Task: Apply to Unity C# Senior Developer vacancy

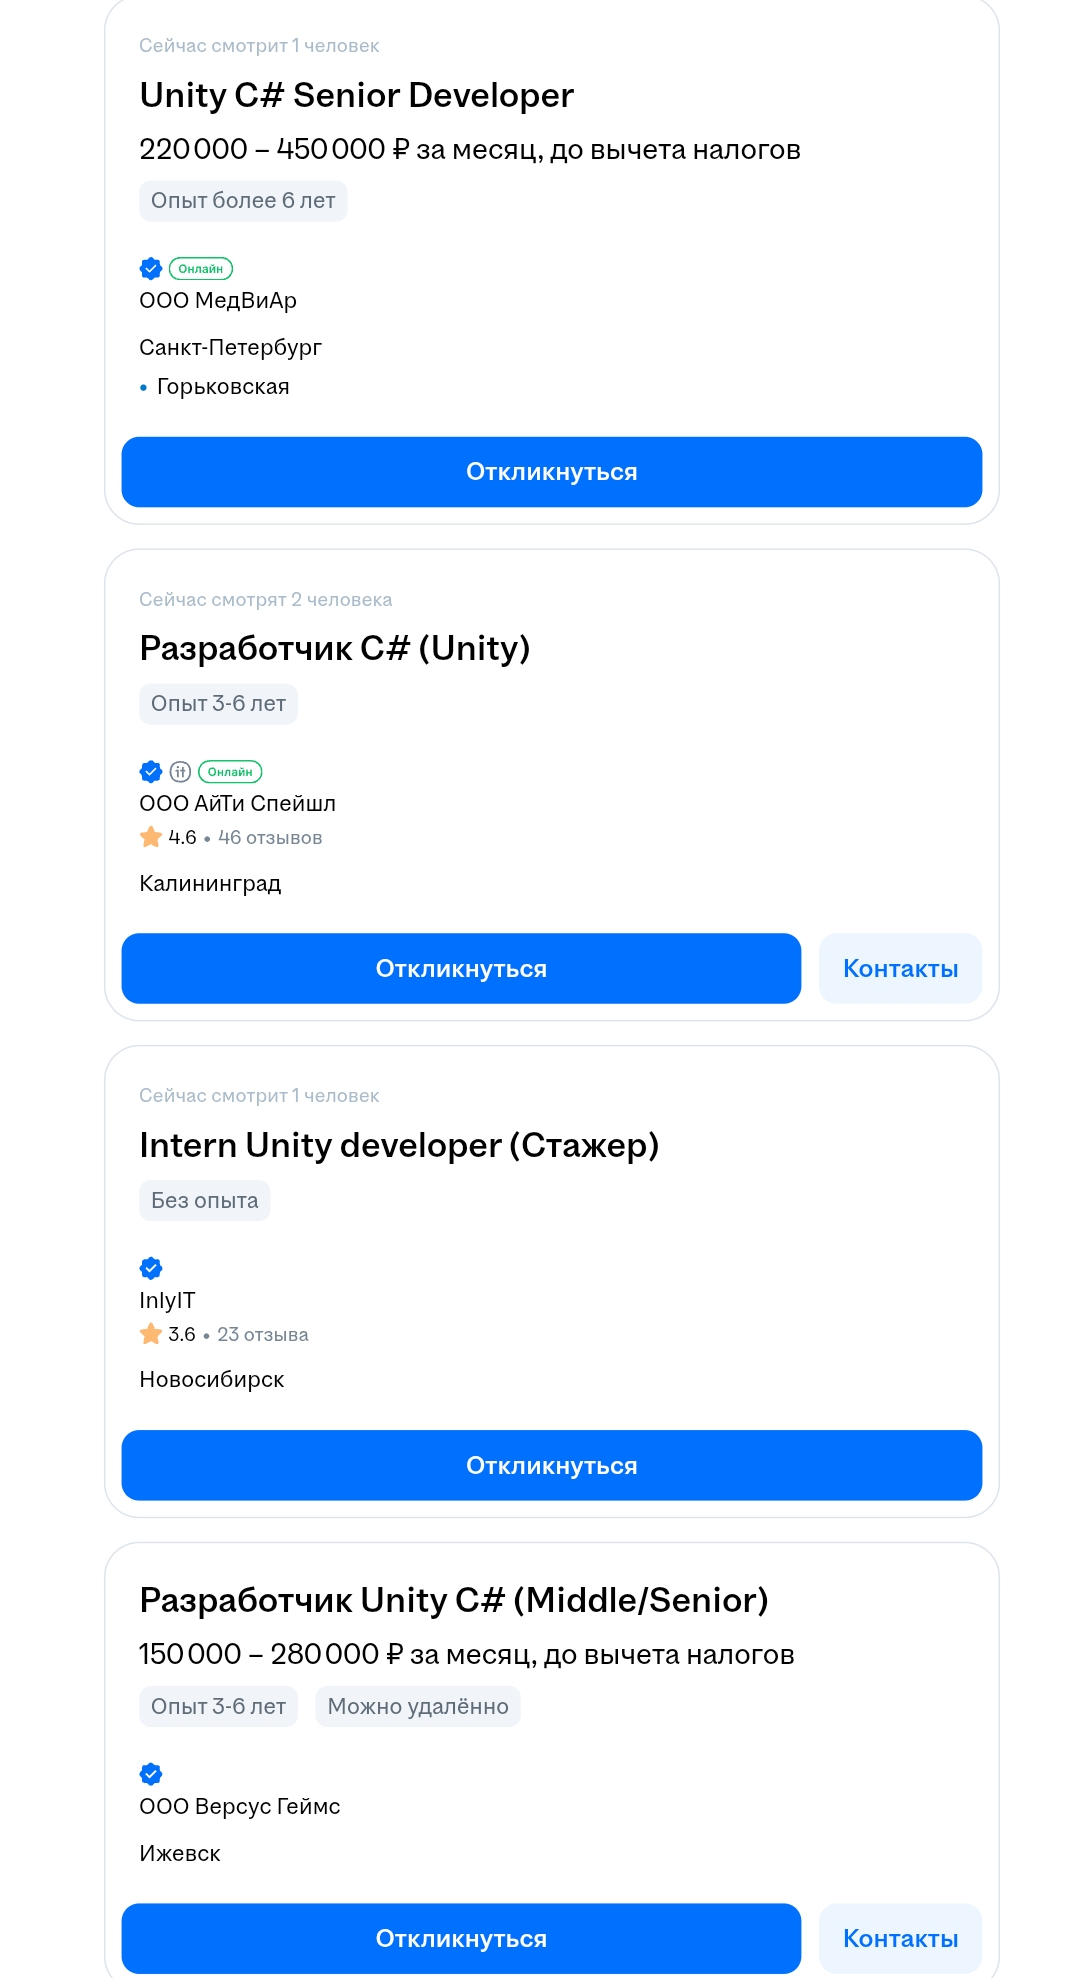Action: (552, 472)
